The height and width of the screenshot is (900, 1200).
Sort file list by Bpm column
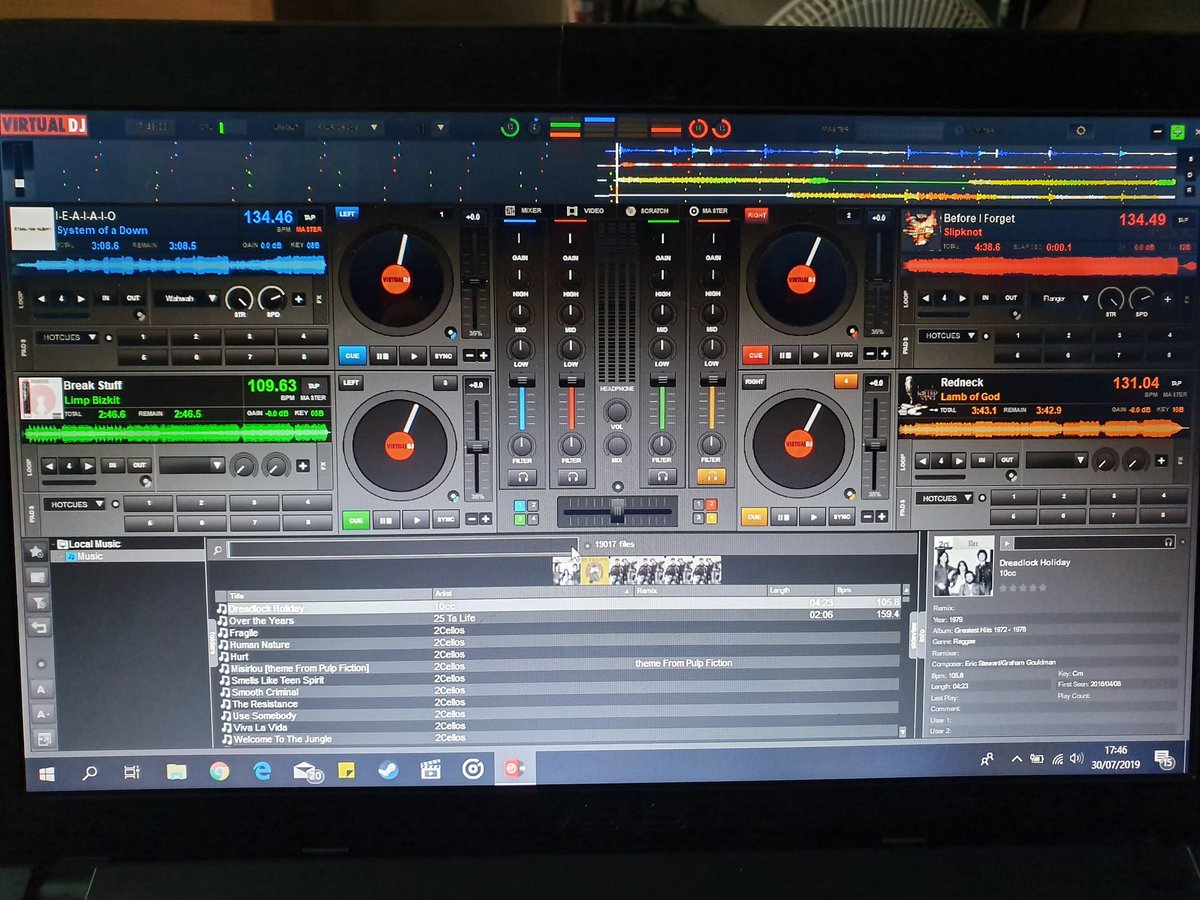(866, 591)
